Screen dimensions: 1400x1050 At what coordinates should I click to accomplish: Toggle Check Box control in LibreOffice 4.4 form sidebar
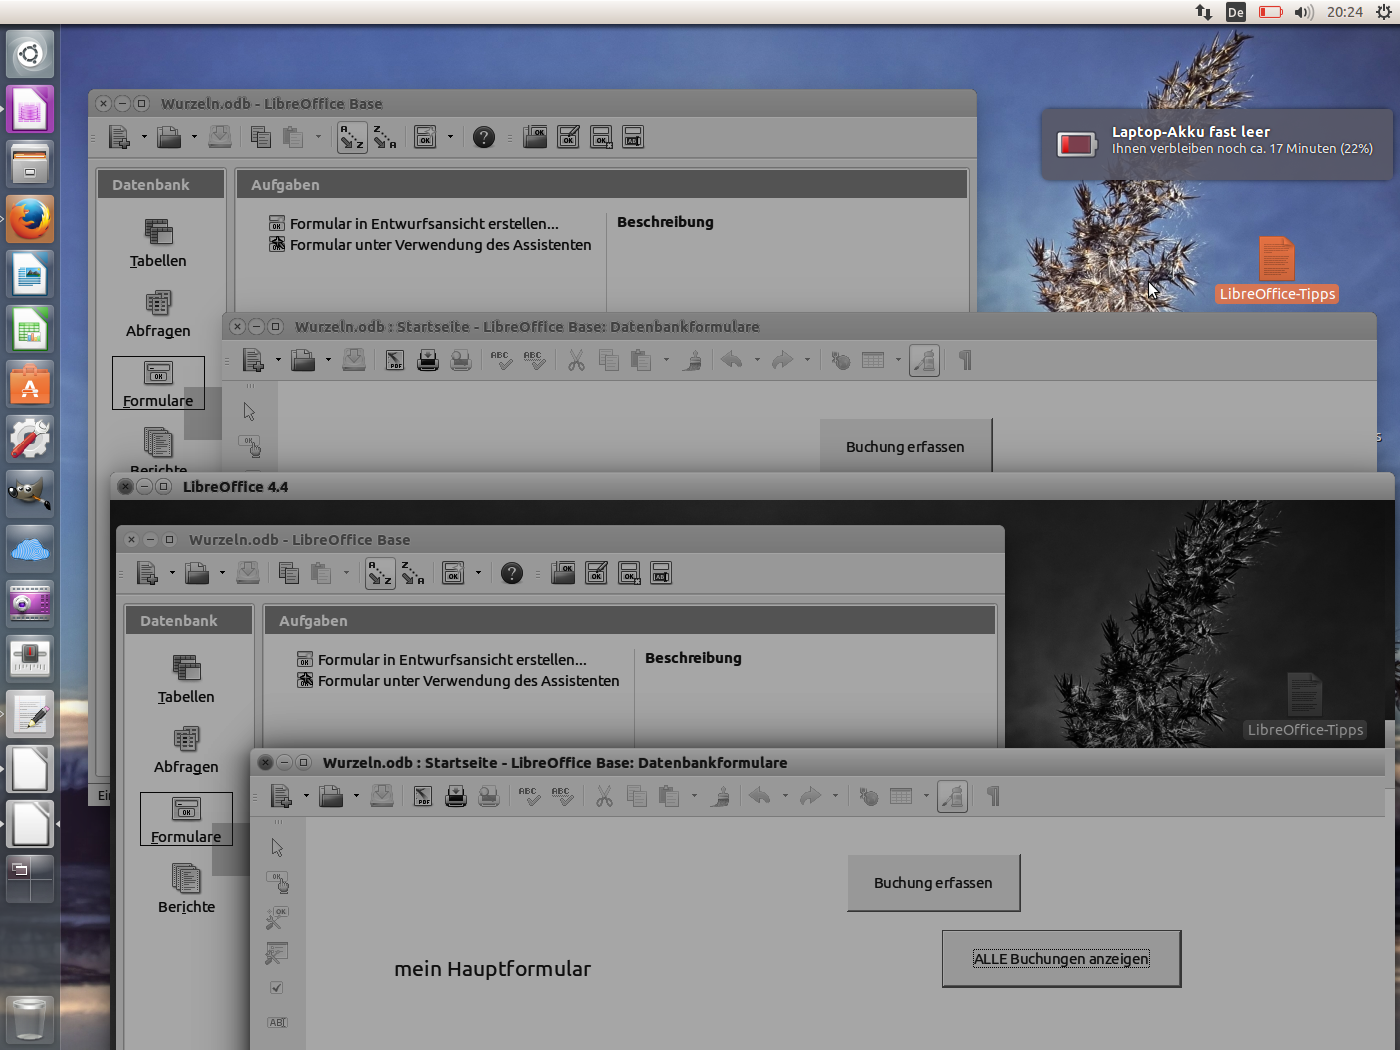tap(277, 988)
